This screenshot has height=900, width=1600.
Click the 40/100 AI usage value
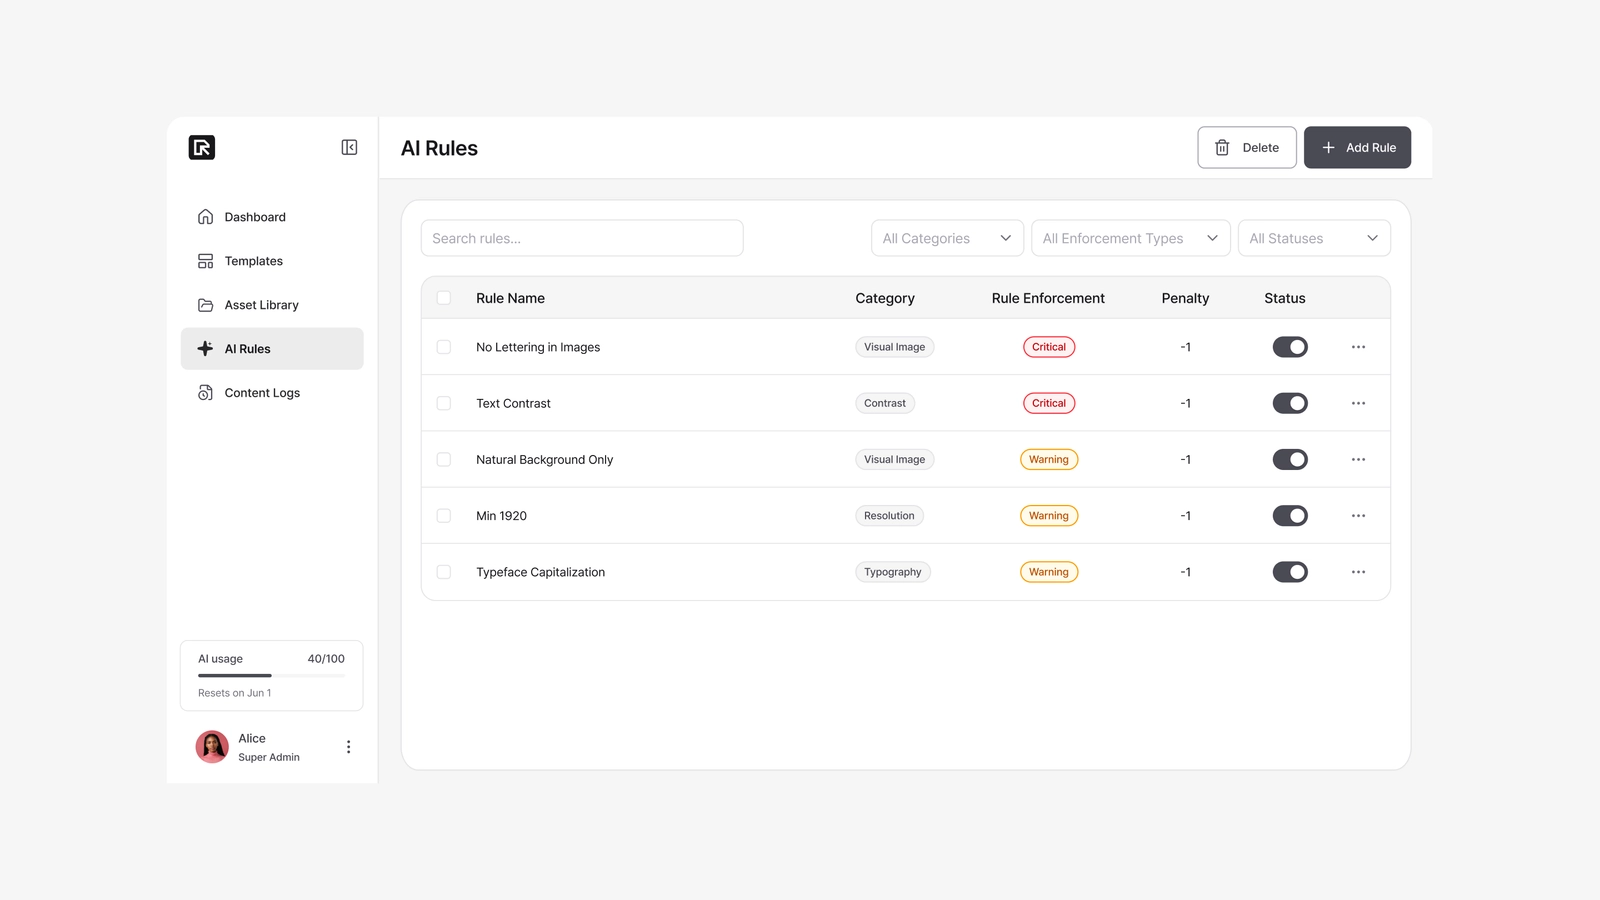tap(326, 659)
